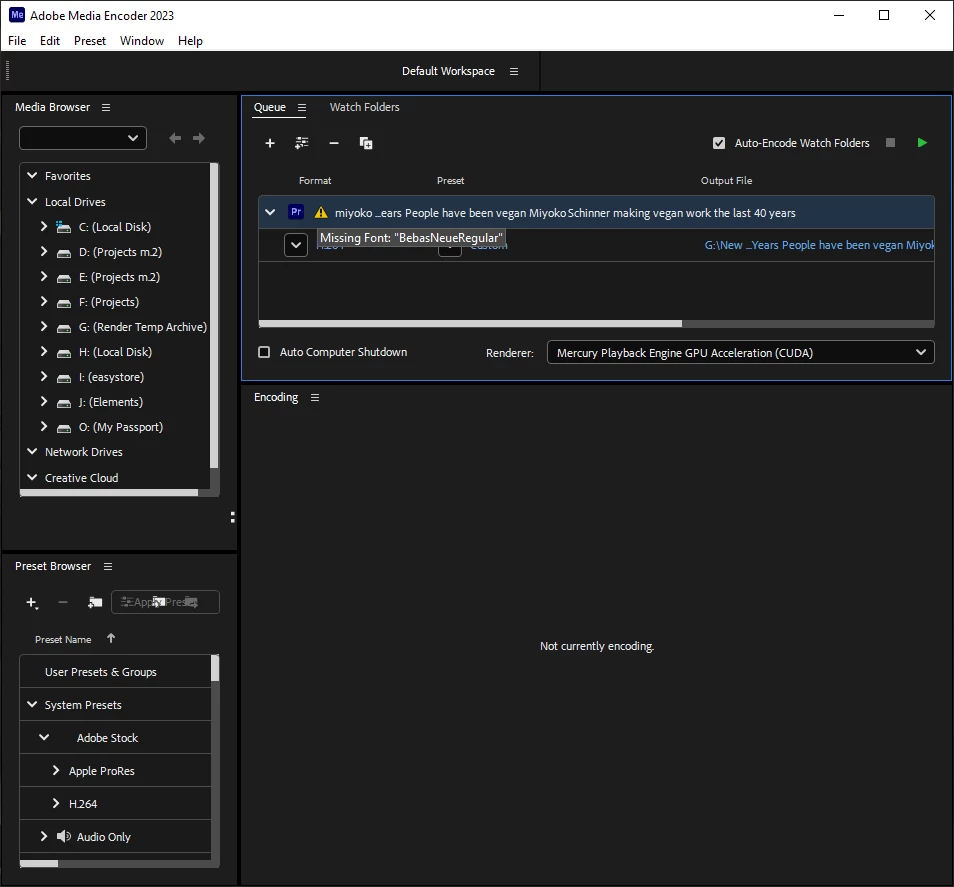Screen dimensions: 954x887
Task: Click the O: drive icon
Action: point(64,428)
